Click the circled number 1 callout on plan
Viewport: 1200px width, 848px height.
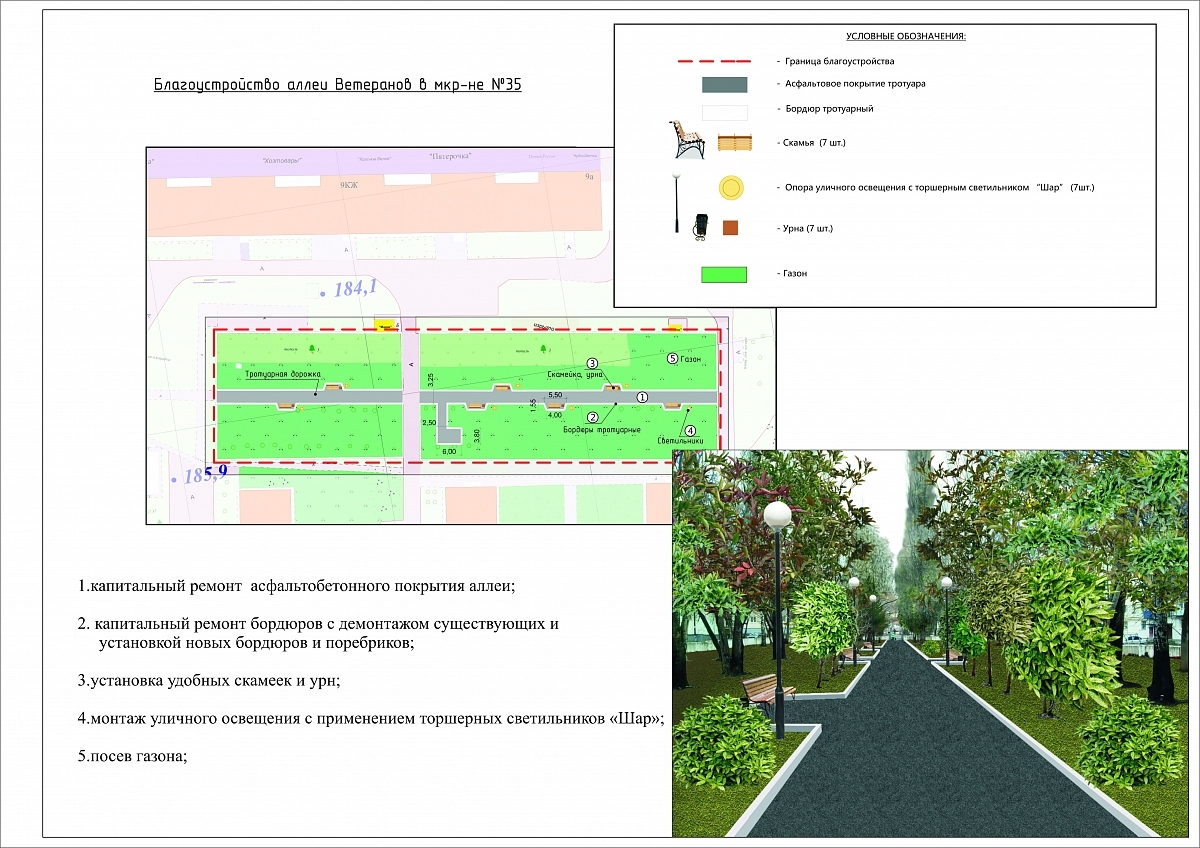[643, 397]
